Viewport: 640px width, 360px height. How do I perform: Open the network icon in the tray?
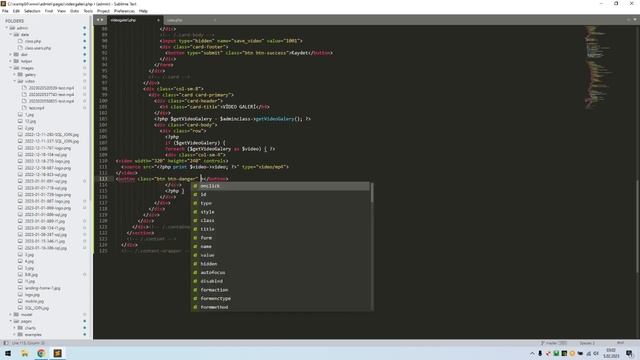coord(589,353)
